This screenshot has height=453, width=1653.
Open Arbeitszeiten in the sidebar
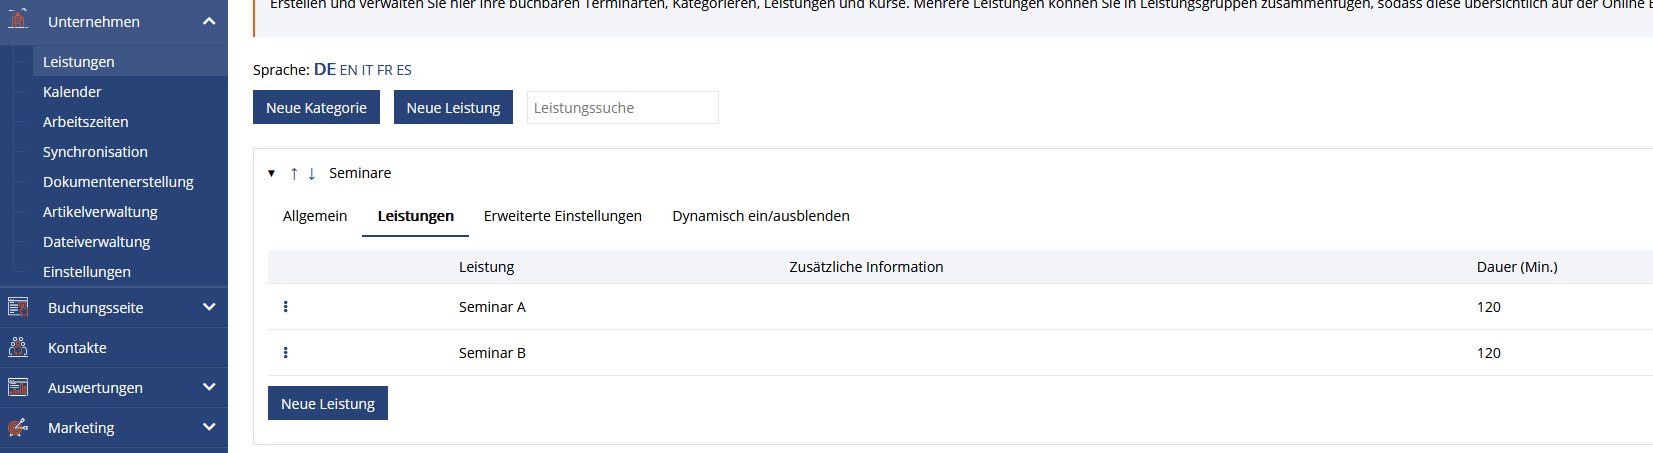click(85, 122)
